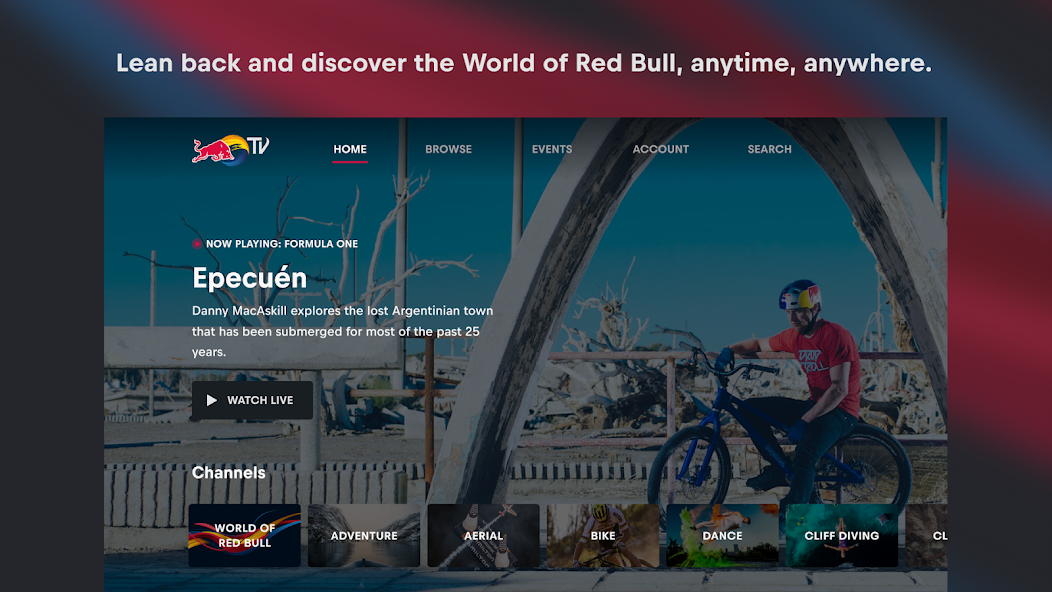Image resolution: width=1052 pixels, height=592 pixels.
Task: Switch to the Browse tab
Action: (448, 149)
